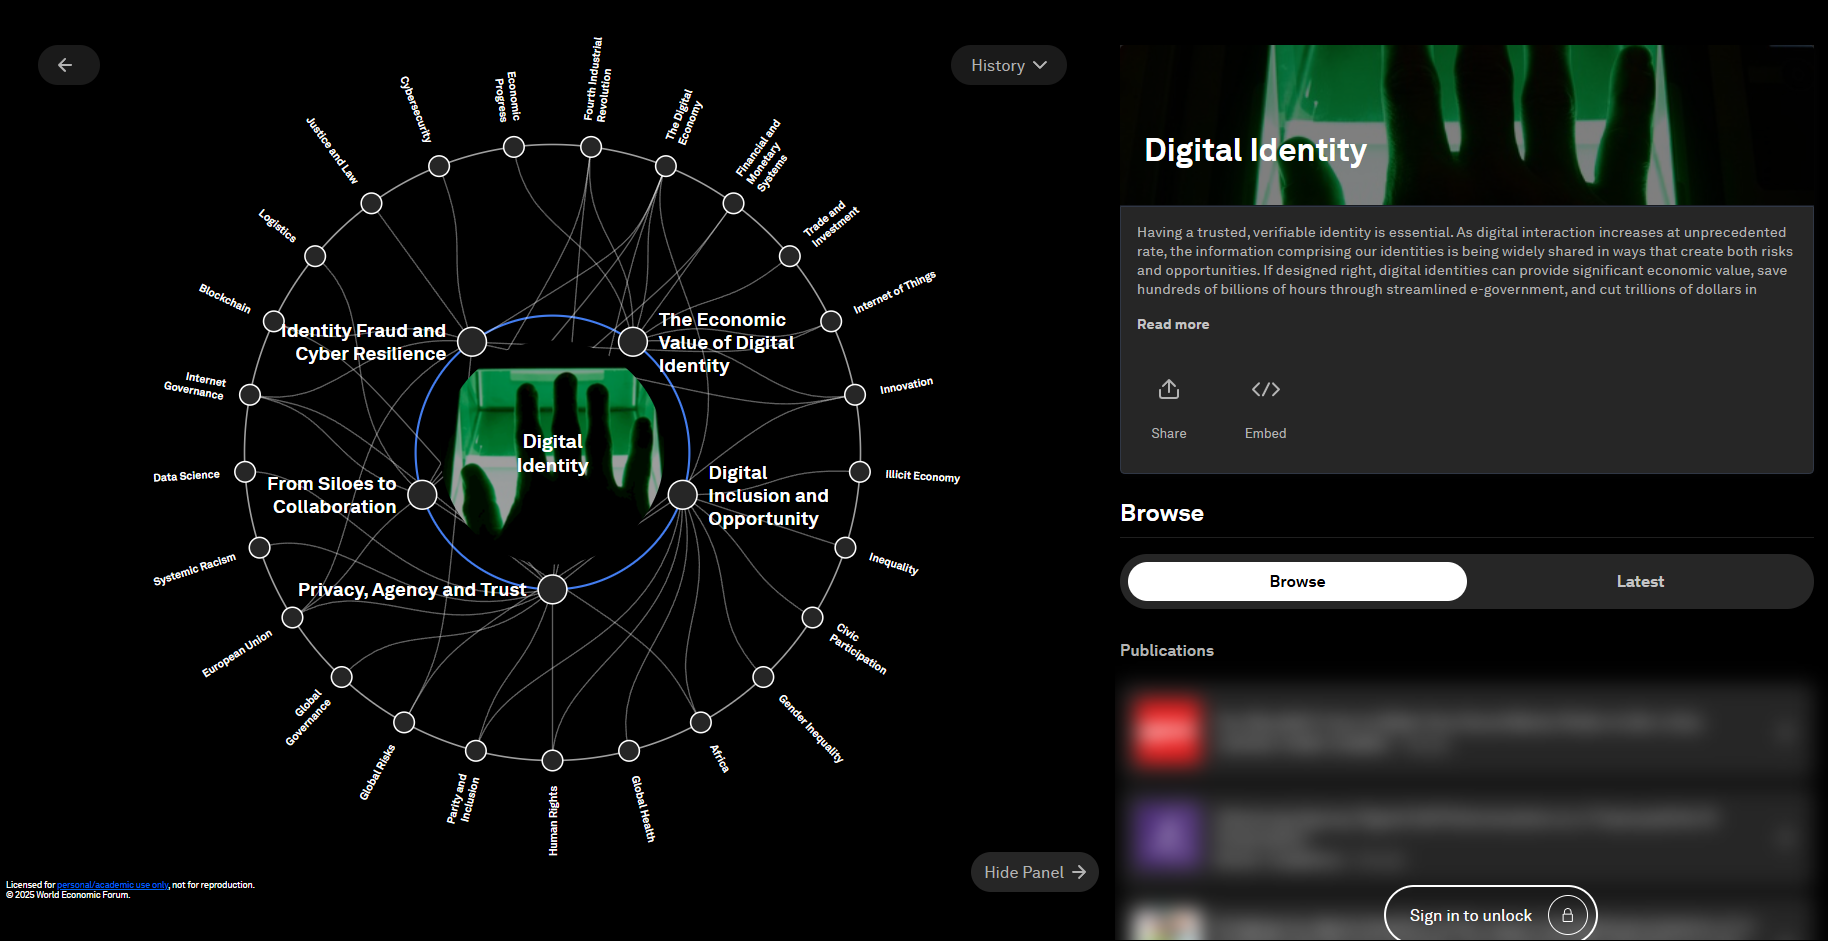Select the Digital Identity center node

[x=552, y=453]
